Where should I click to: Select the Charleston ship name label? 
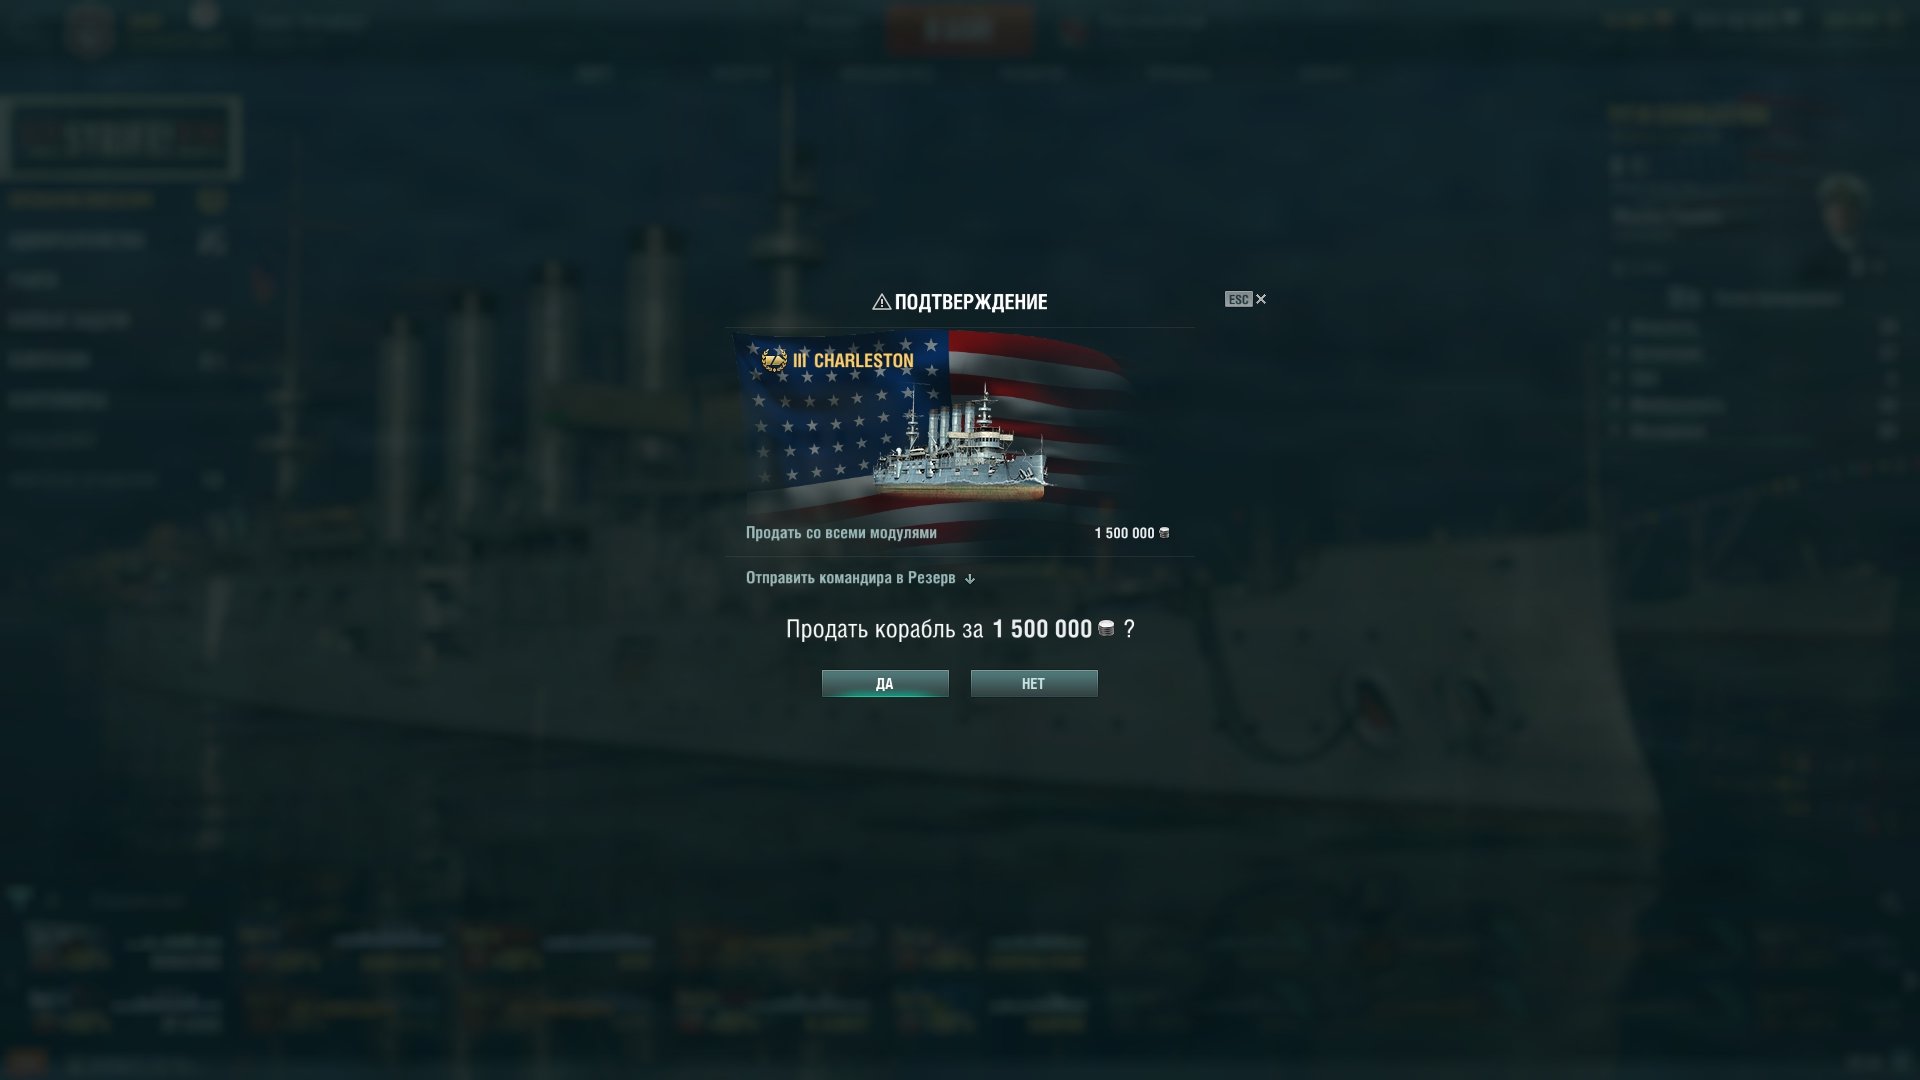pyautogui.click(x=863, y=360)
